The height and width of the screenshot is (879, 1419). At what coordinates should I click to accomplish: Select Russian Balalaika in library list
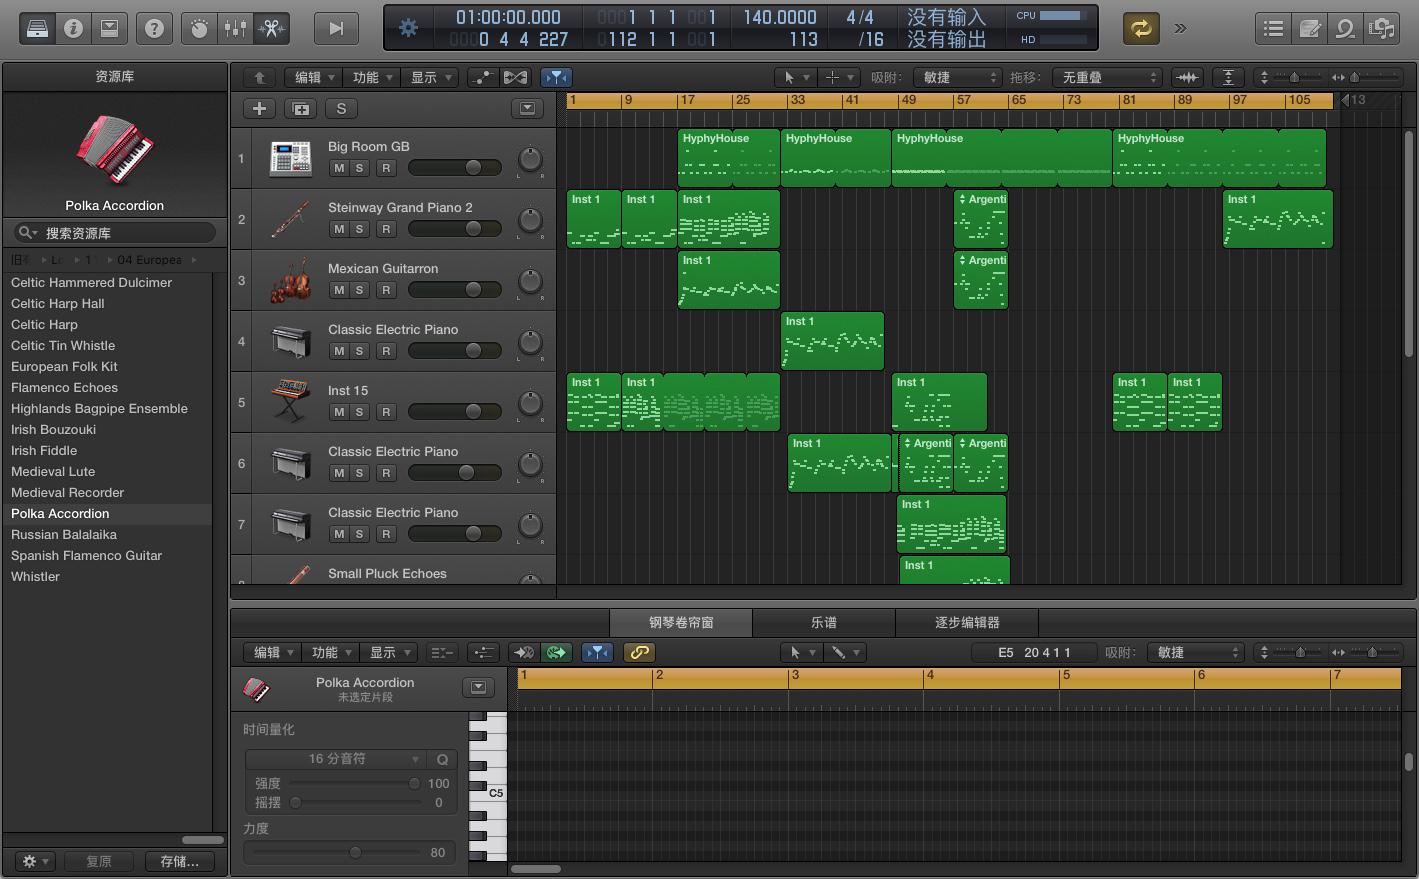click(x=107, y=535)
